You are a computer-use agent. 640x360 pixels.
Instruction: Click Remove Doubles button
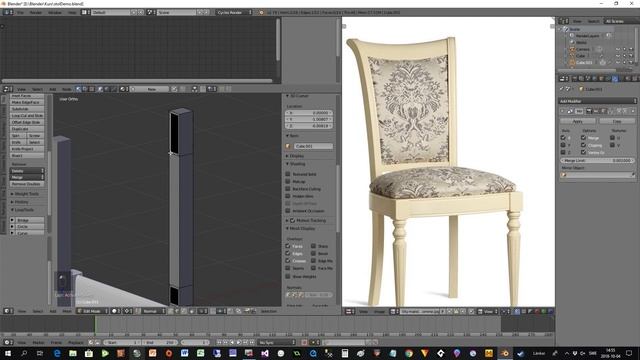[x=27, y=184]
